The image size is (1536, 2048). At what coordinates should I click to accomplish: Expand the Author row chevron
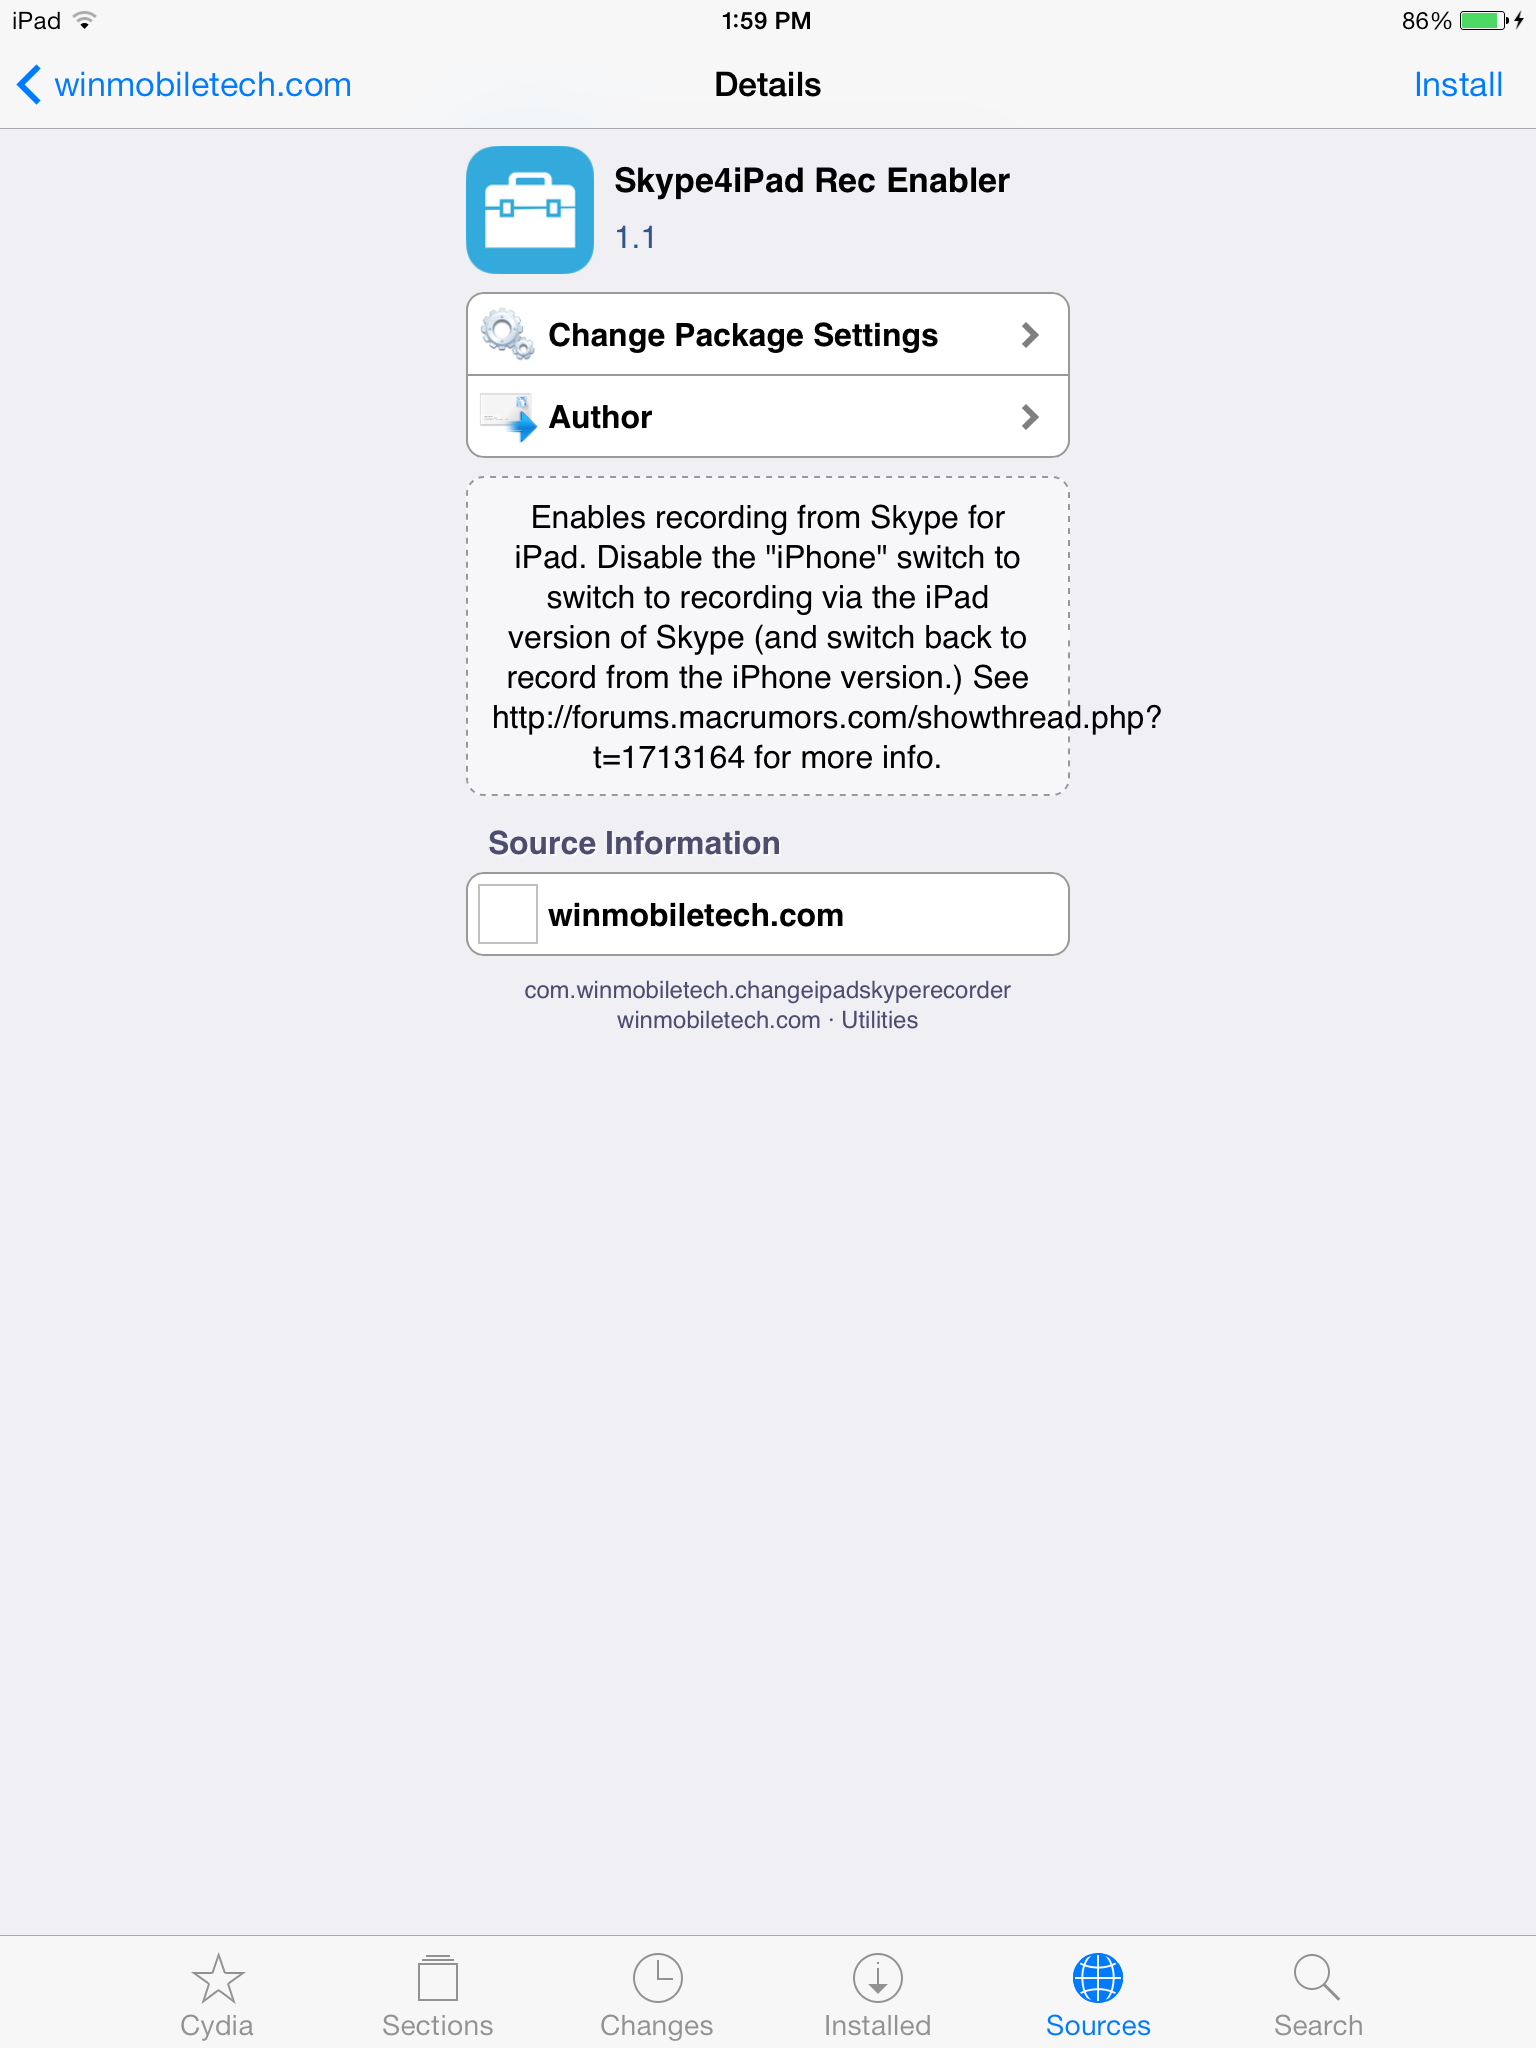pyautogui.click(x=1030, y=417)
